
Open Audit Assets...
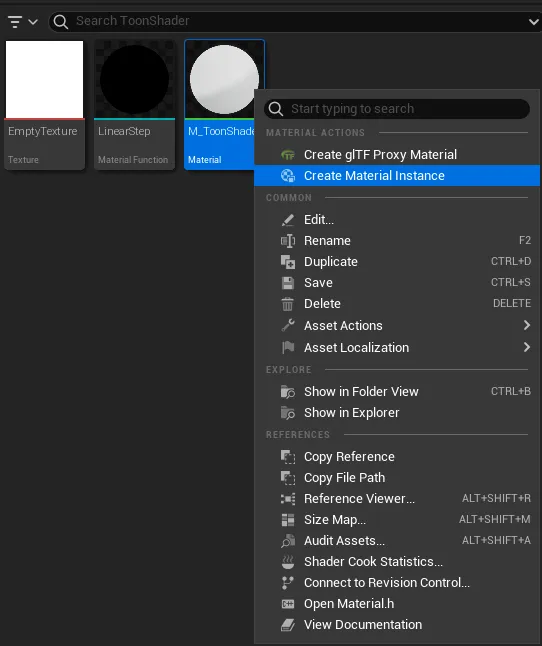point(397,541)
